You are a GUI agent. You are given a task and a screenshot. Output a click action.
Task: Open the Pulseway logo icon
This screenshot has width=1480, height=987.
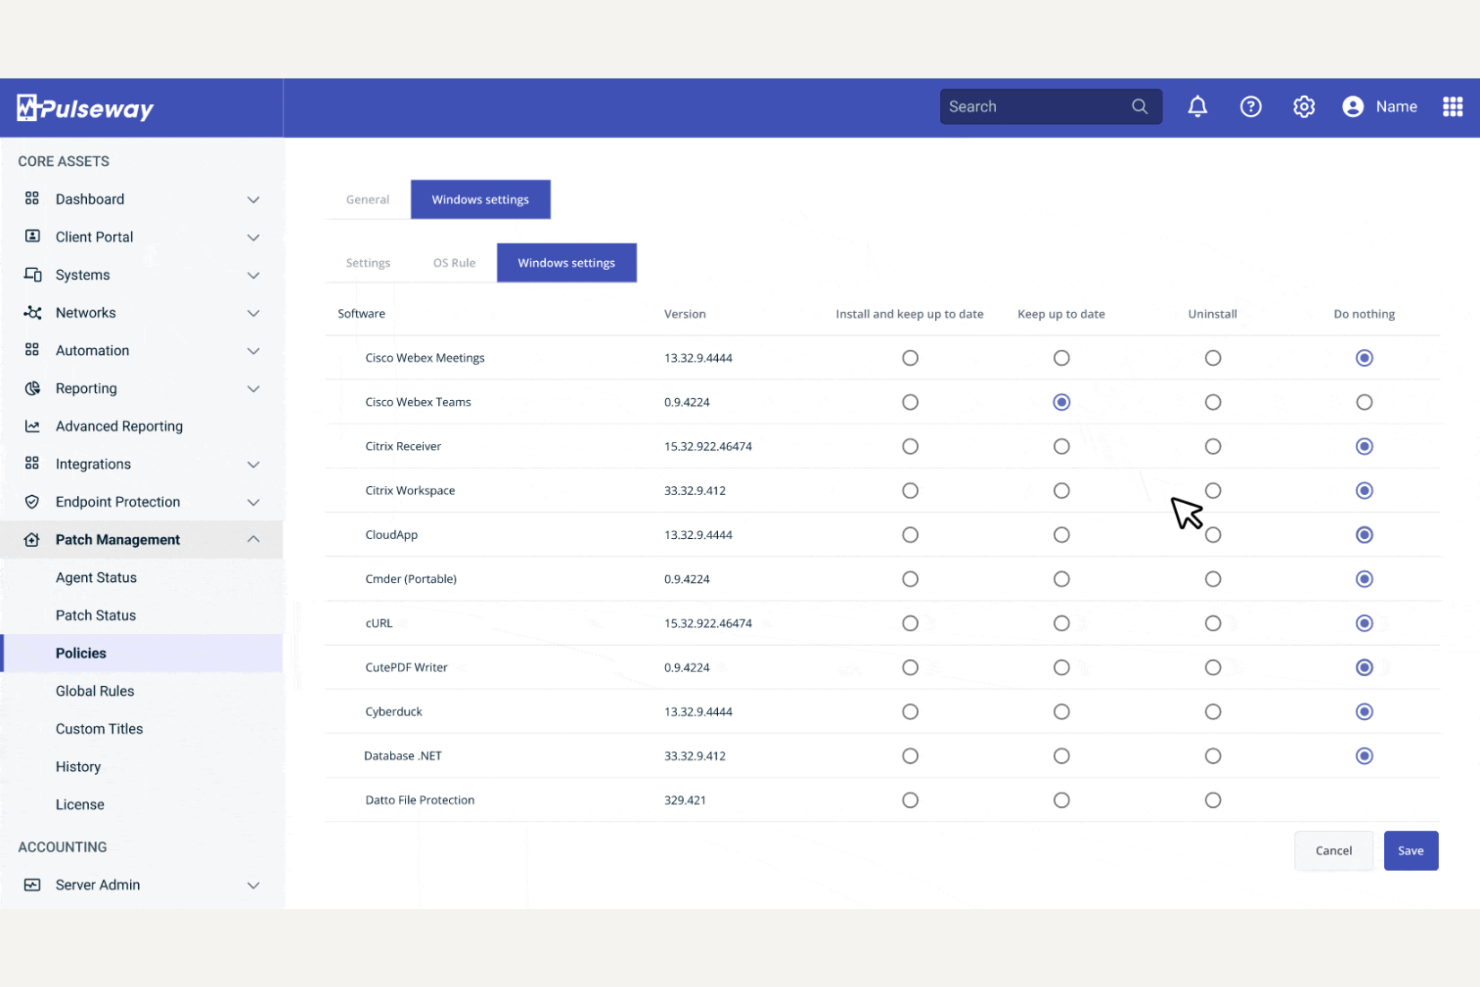pos(27,107)
